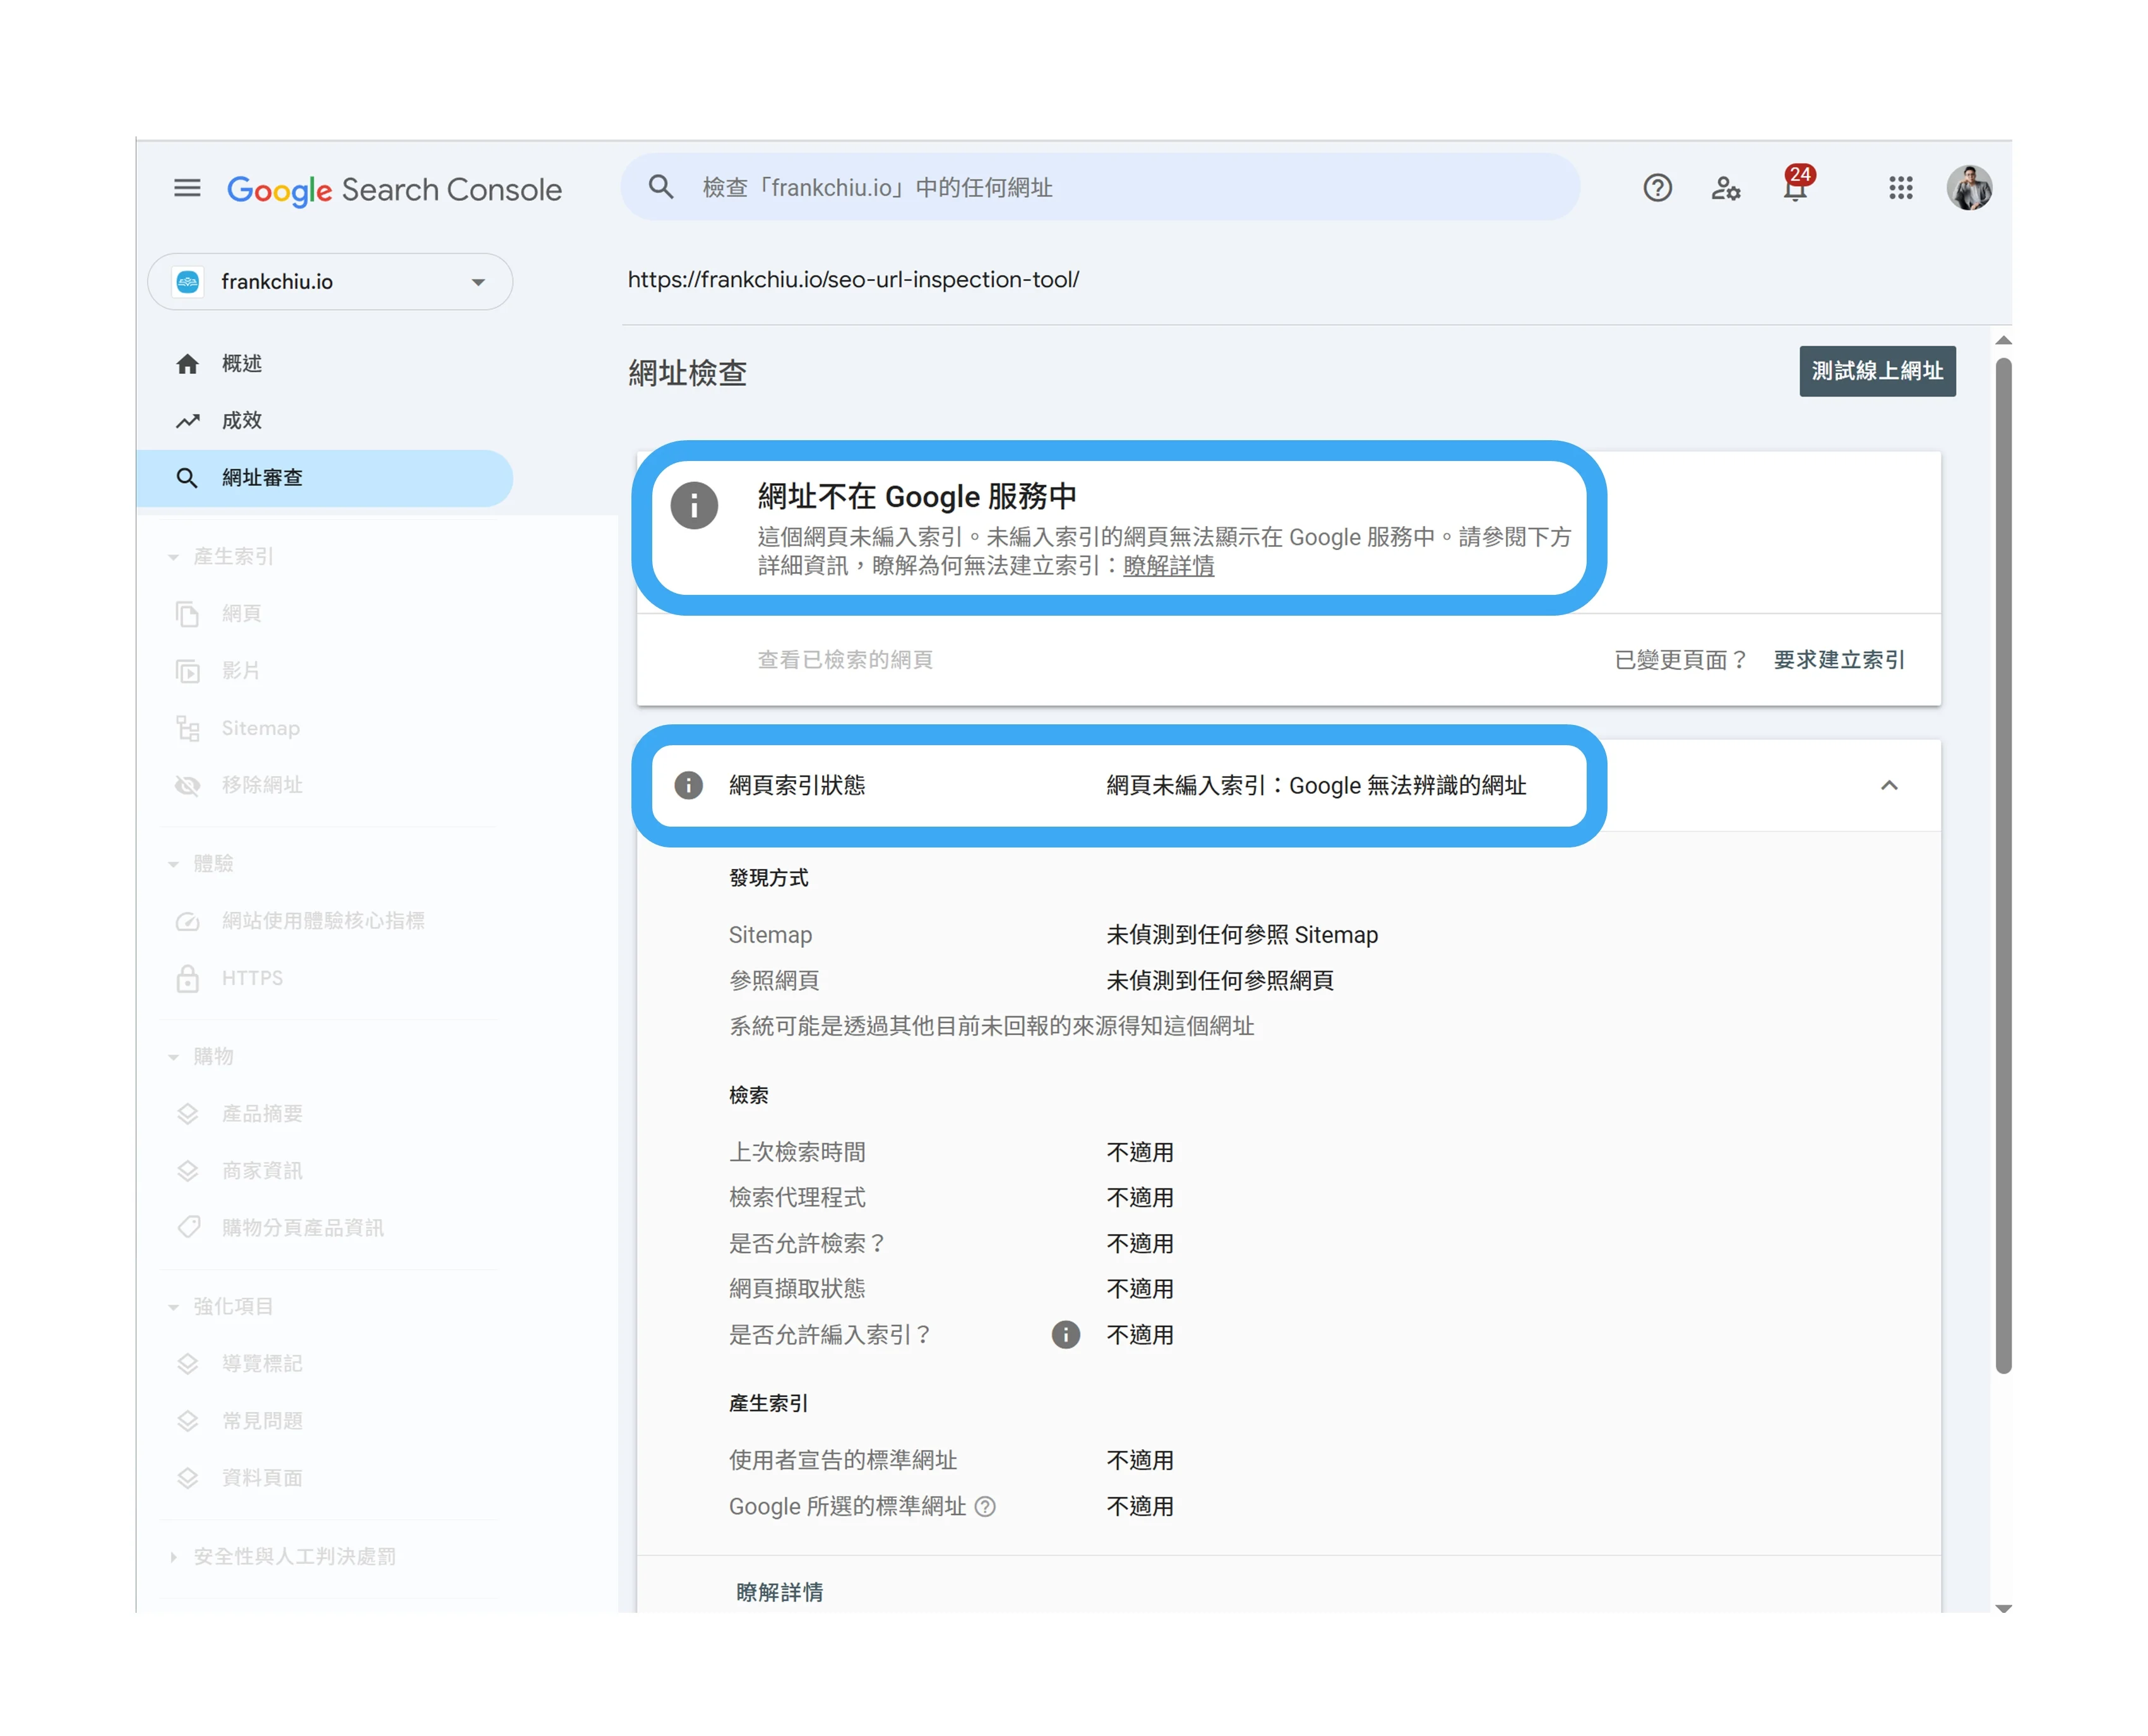The height and width of the screenshot is (1736, 2148).
Task: Click the 測試線上網址 button
Action: click(1877, 371)
